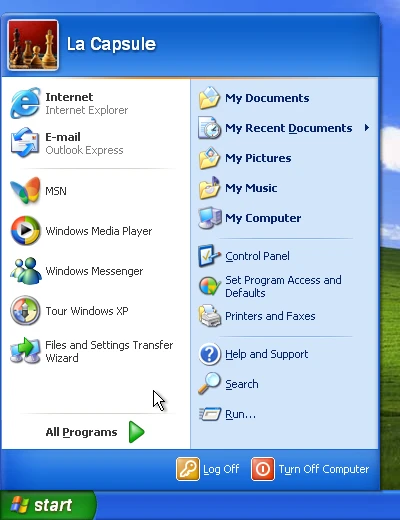Open the My Pictures link text
The width and height of the screenshot is (400, 520).
point(258,158)
